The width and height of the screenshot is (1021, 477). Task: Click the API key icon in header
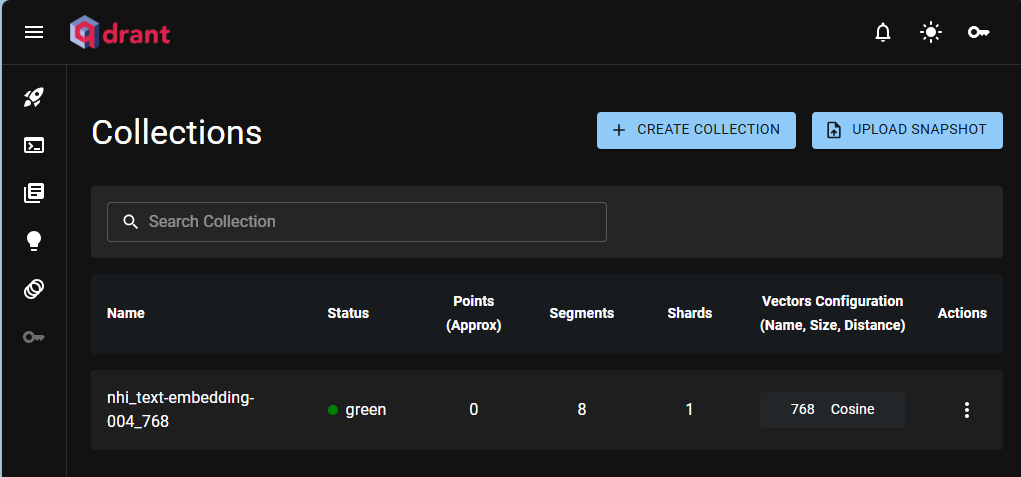(x=978, y=33)
